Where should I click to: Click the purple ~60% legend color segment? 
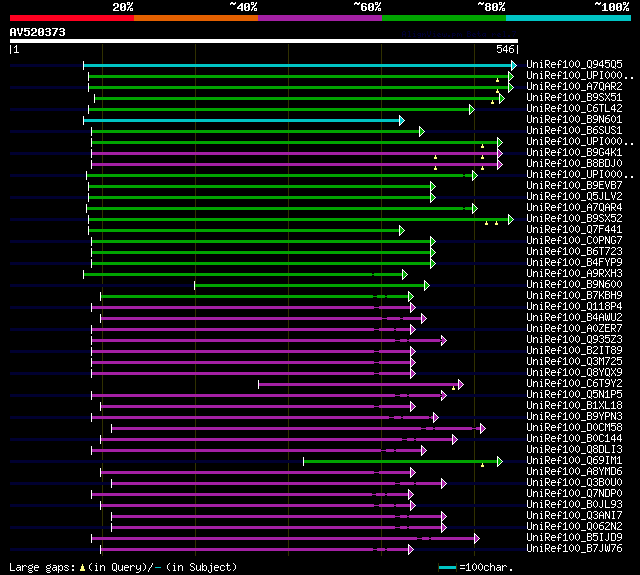(320, 18)
